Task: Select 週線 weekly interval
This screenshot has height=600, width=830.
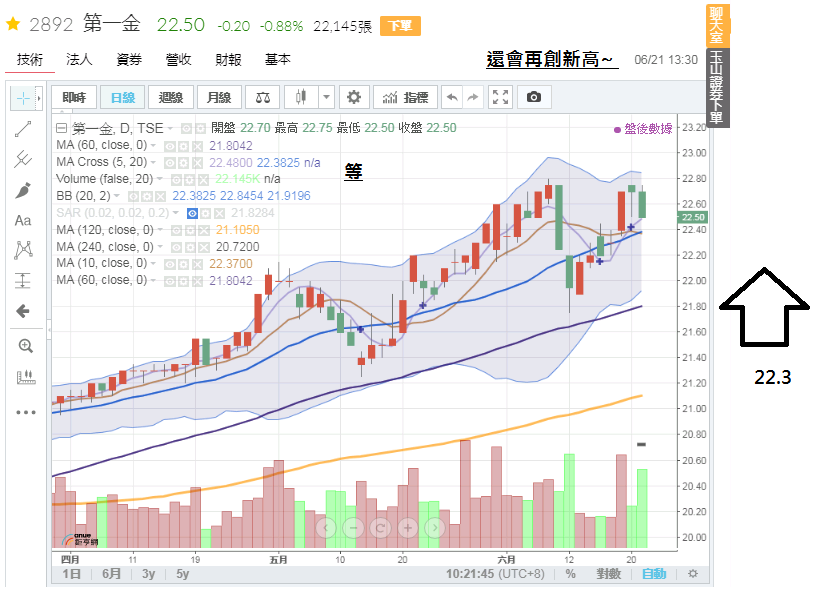Action: 170,97
